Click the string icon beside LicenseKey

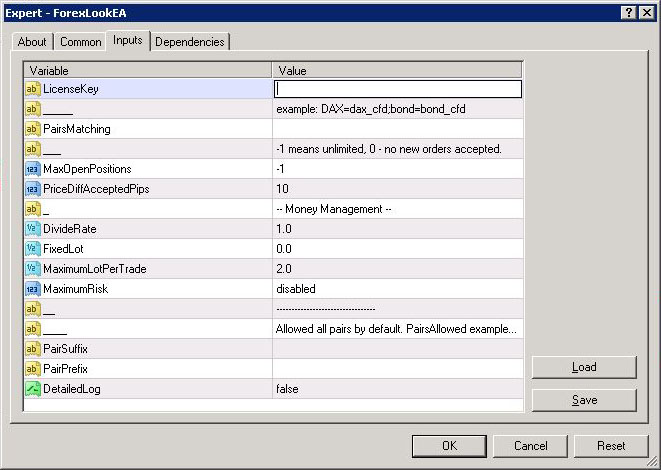pos(33,89)
